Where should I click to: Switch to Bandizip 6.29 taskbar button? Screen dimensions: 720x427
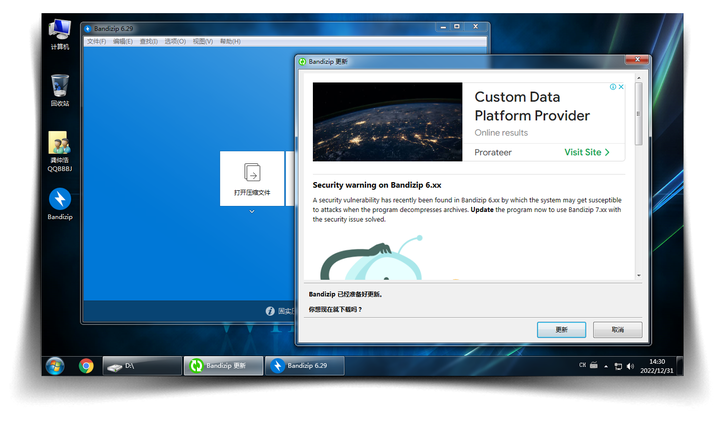tap(304, 366)
